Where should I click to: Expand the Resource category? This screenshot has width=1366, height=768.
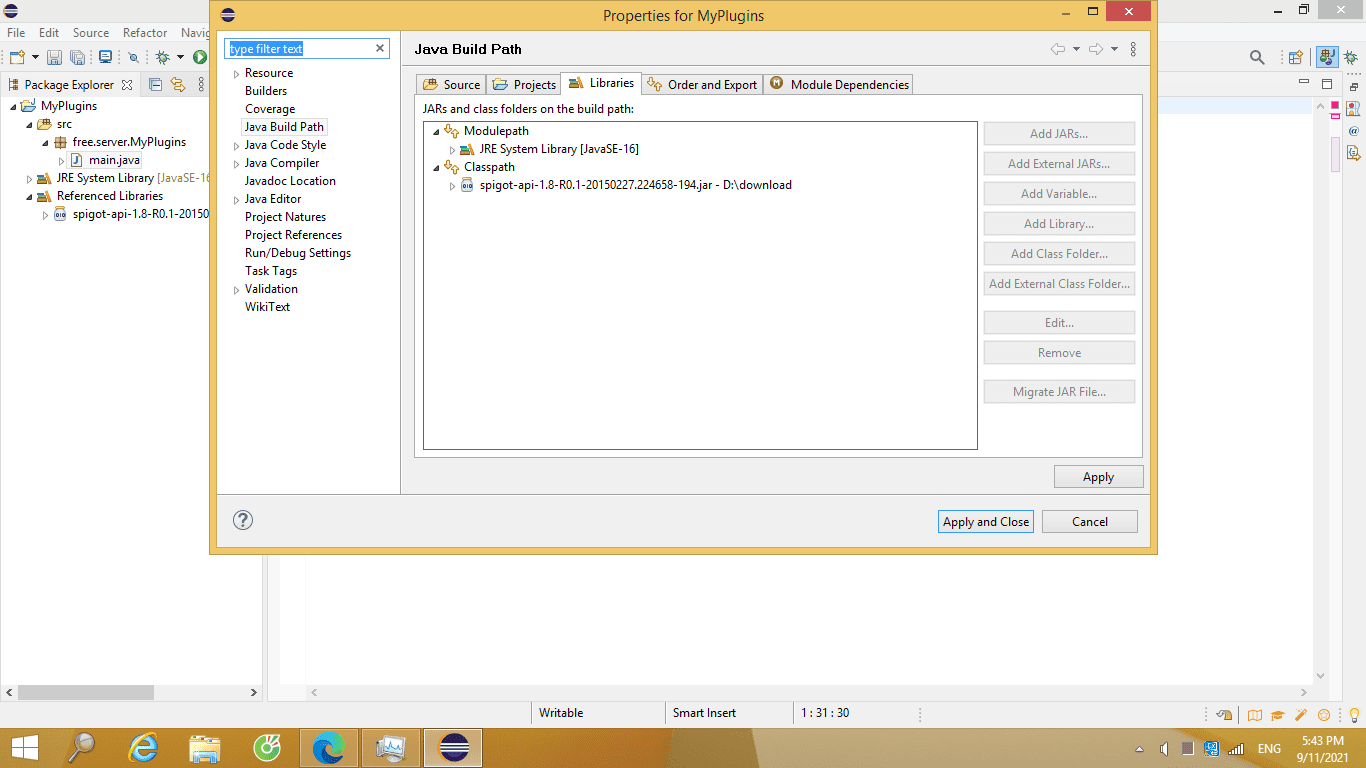click(x=236, y=74)
